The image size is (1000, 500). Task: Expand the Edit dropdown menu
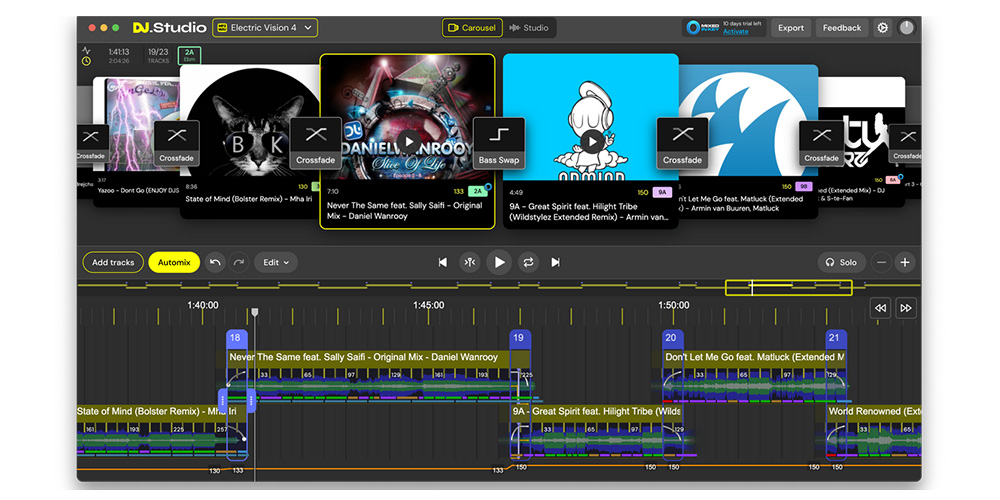click(x=275, y=262)
